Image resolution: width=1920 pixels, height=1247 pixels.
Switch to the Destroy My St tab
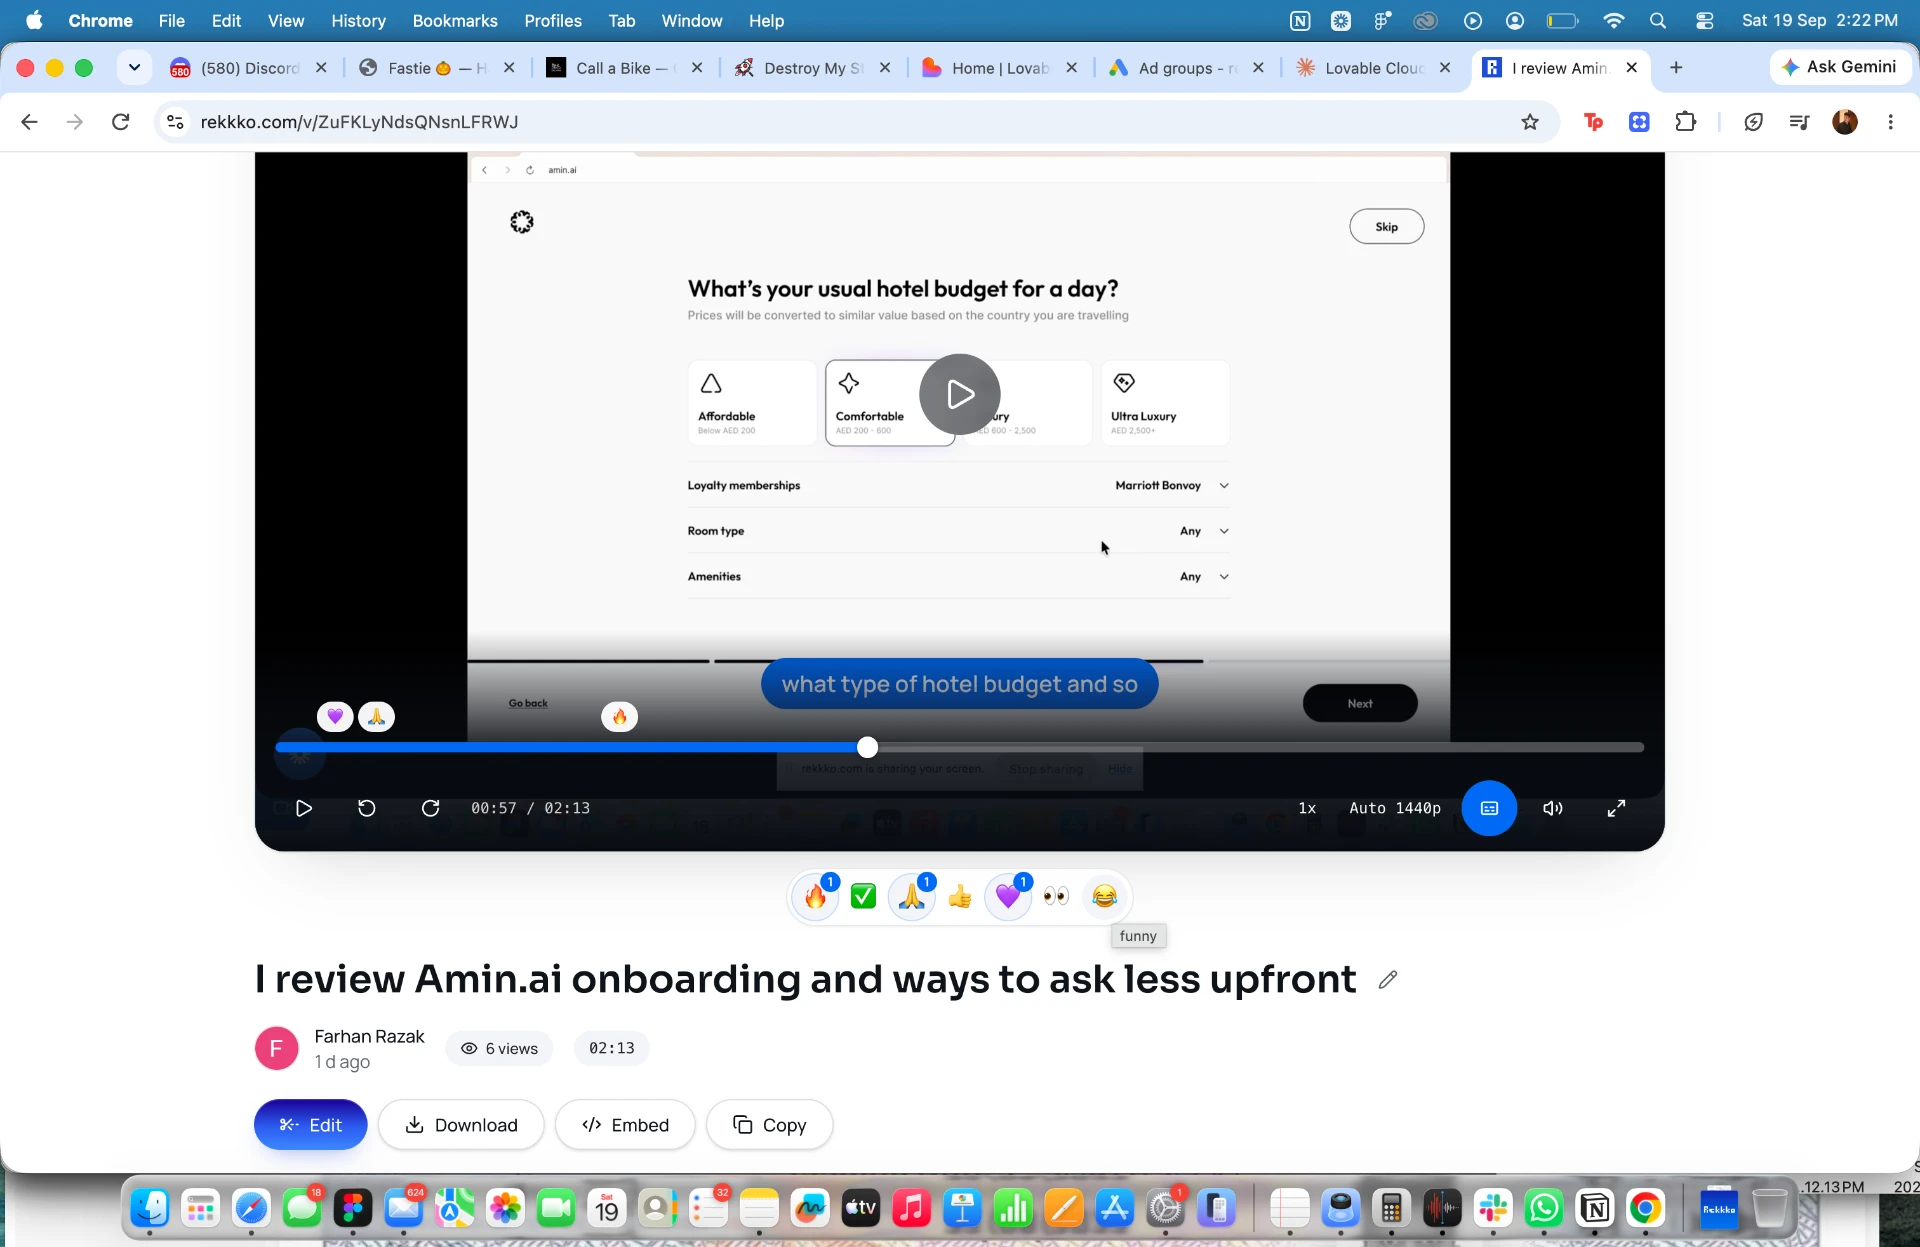[x=813, y=68]
